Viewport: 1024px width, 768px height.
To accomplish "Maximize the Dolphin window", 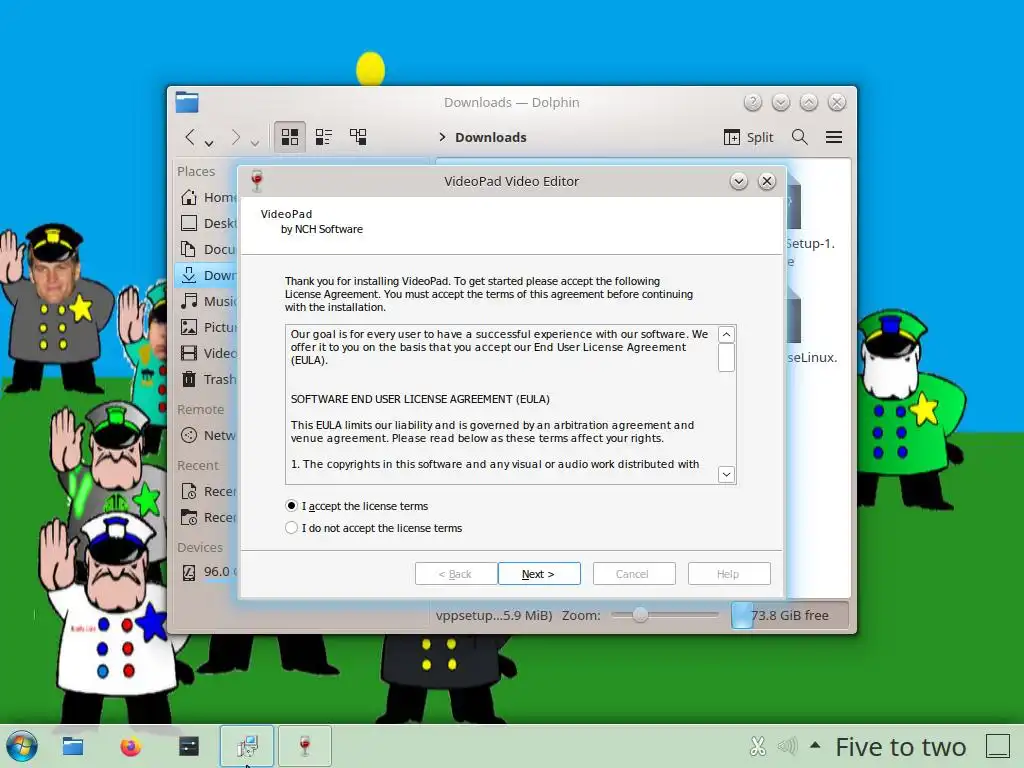I will coord(808,103).
